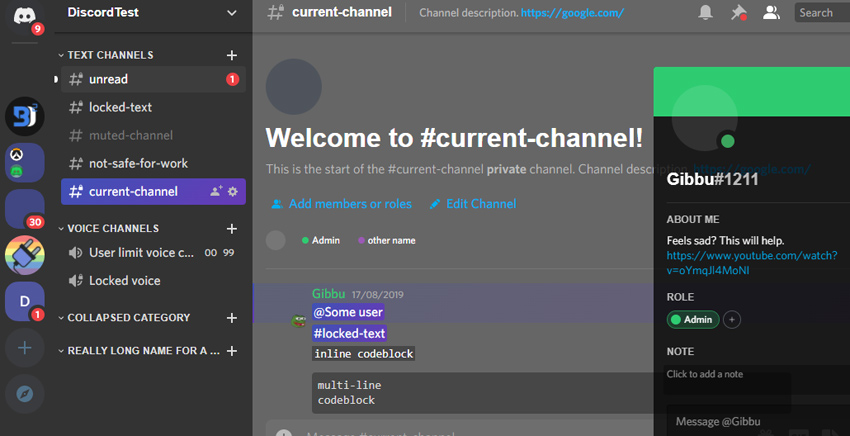Click google.com link in channel header
Viewport: 850px width, 436px height.
[572, 12]
